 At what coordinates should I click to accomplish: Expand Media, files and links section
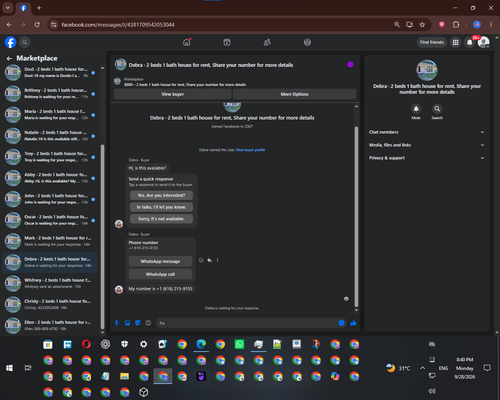pos(427,145)
